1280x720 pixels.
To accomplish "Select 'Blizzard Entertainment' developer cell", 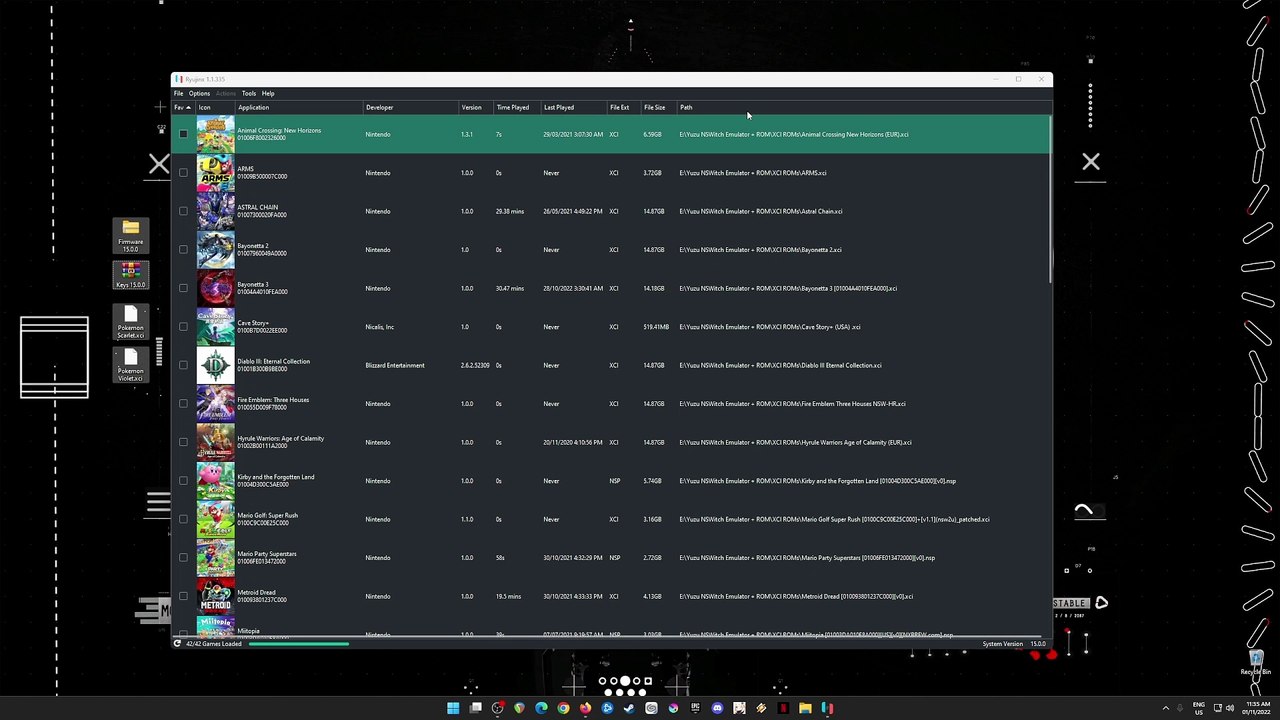I will click(395, 365).
